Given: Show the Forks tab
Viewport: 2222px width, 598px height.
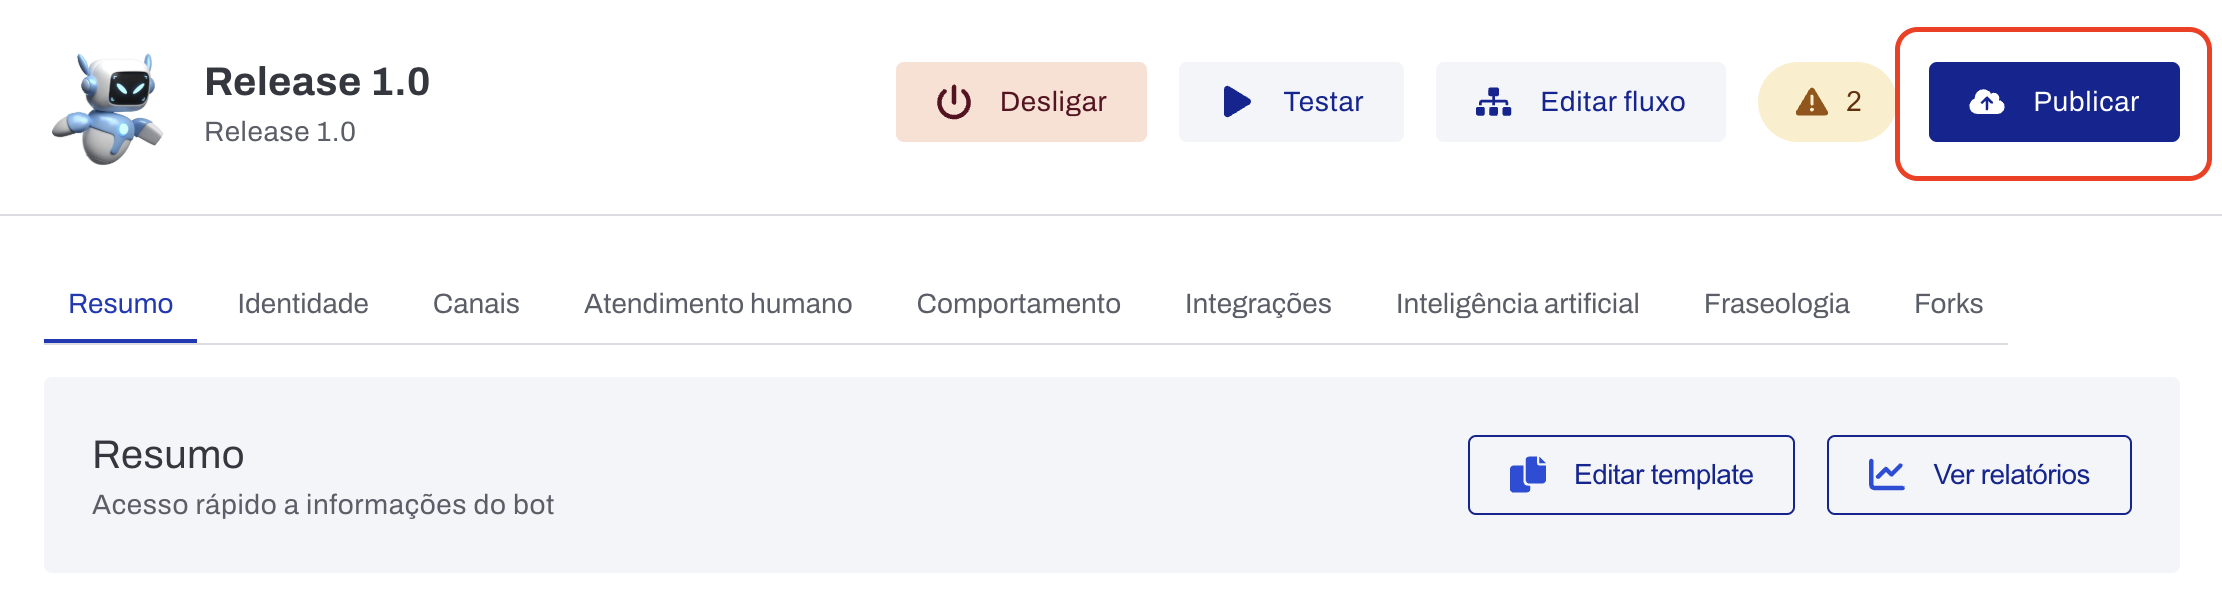Looking at the screenshot, I should coord(1948,304).
